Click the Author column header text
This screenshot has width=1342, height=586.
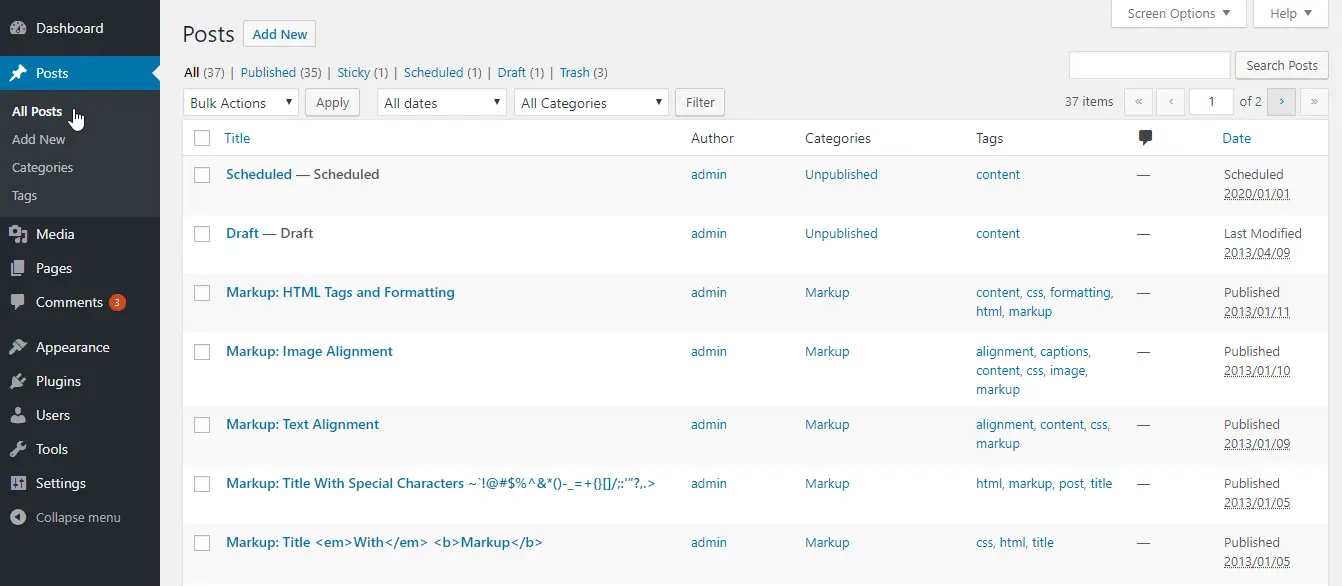point(712,138)
